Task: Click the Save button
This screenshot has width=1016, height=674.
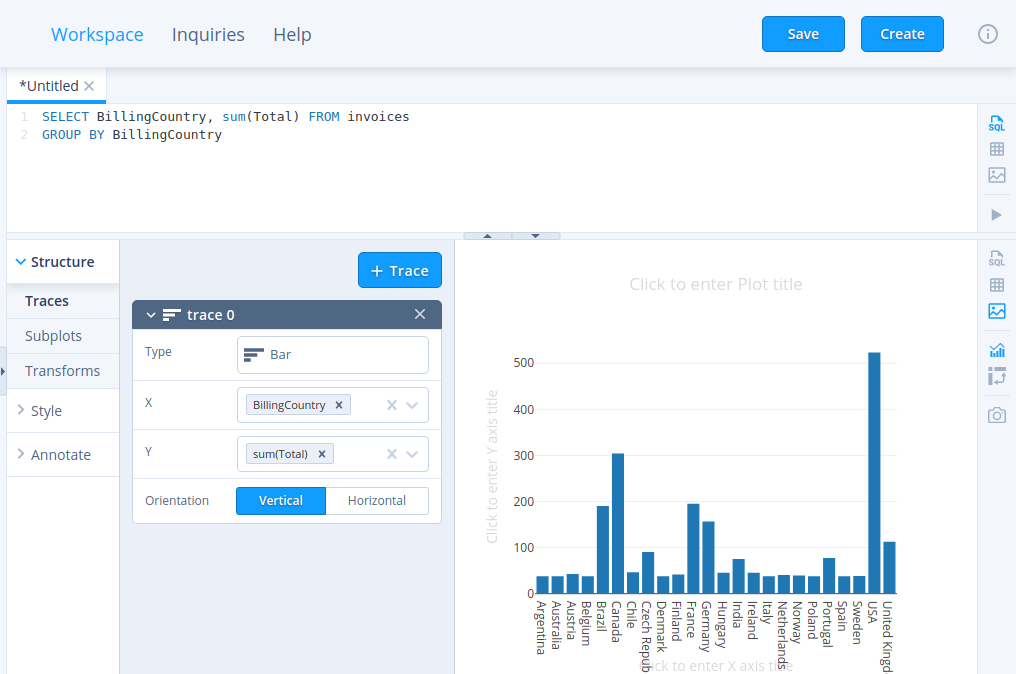Action: point(803,34)
